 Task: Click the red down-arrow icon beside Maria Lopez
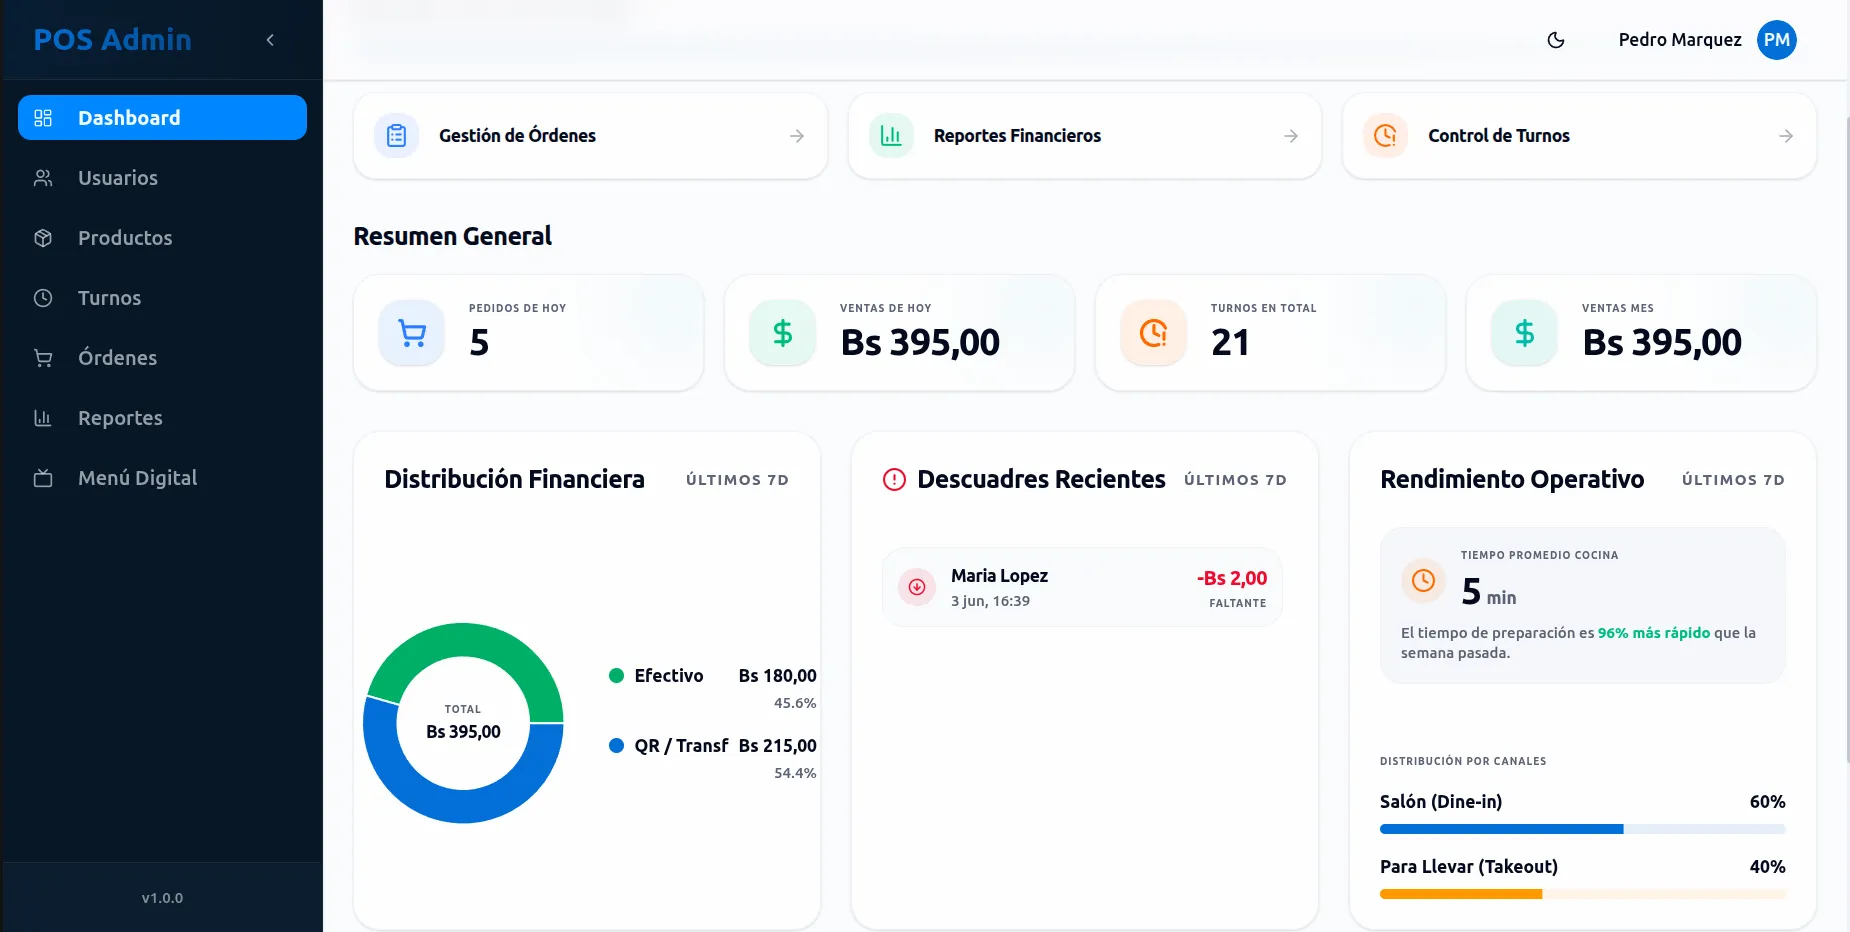coord(917,587)
